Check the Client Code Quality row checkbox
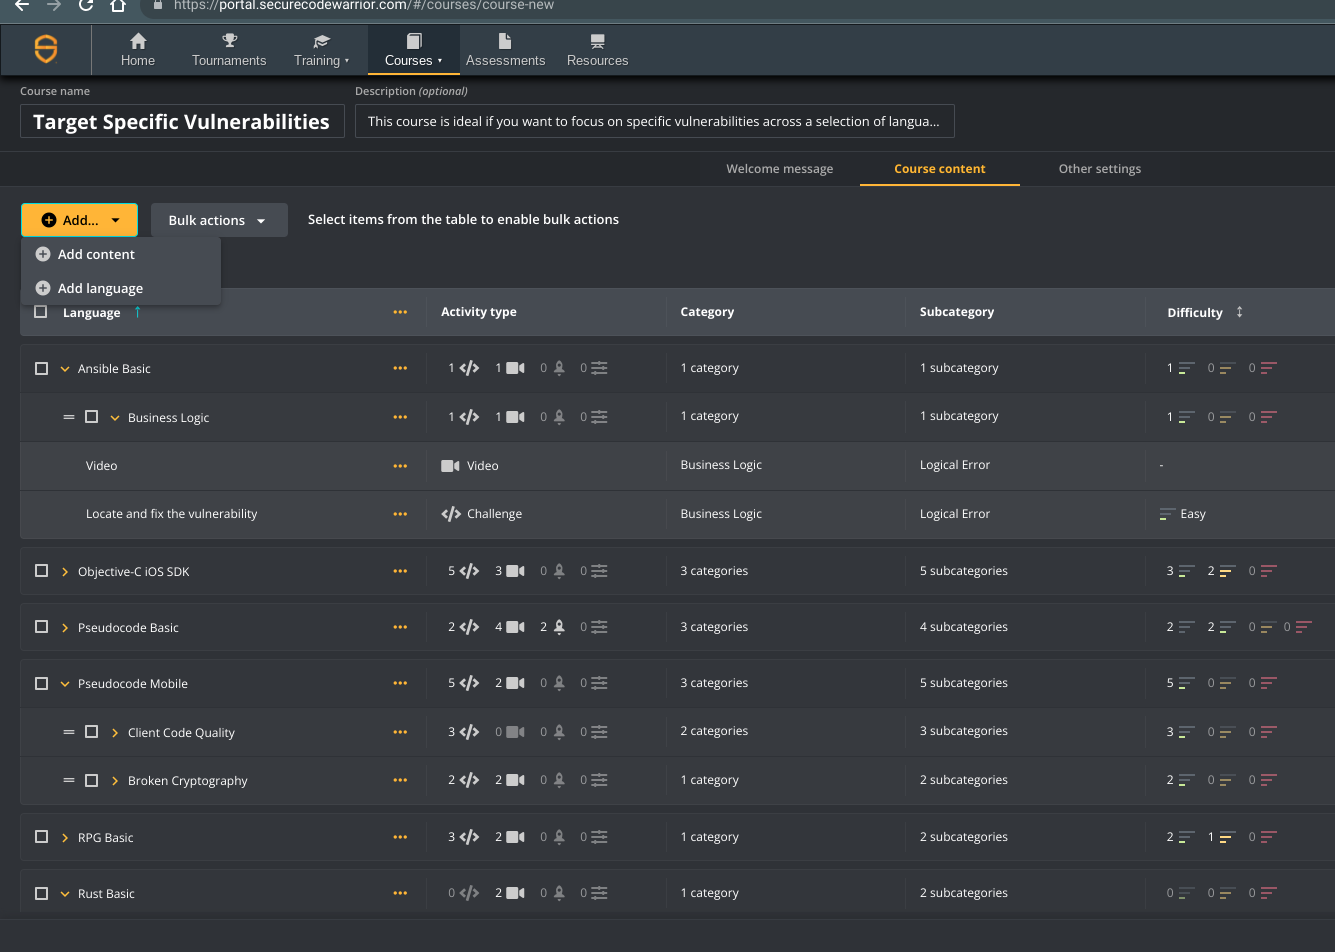The height and width of the screenshot is (952, 1335). coord(91,731)
